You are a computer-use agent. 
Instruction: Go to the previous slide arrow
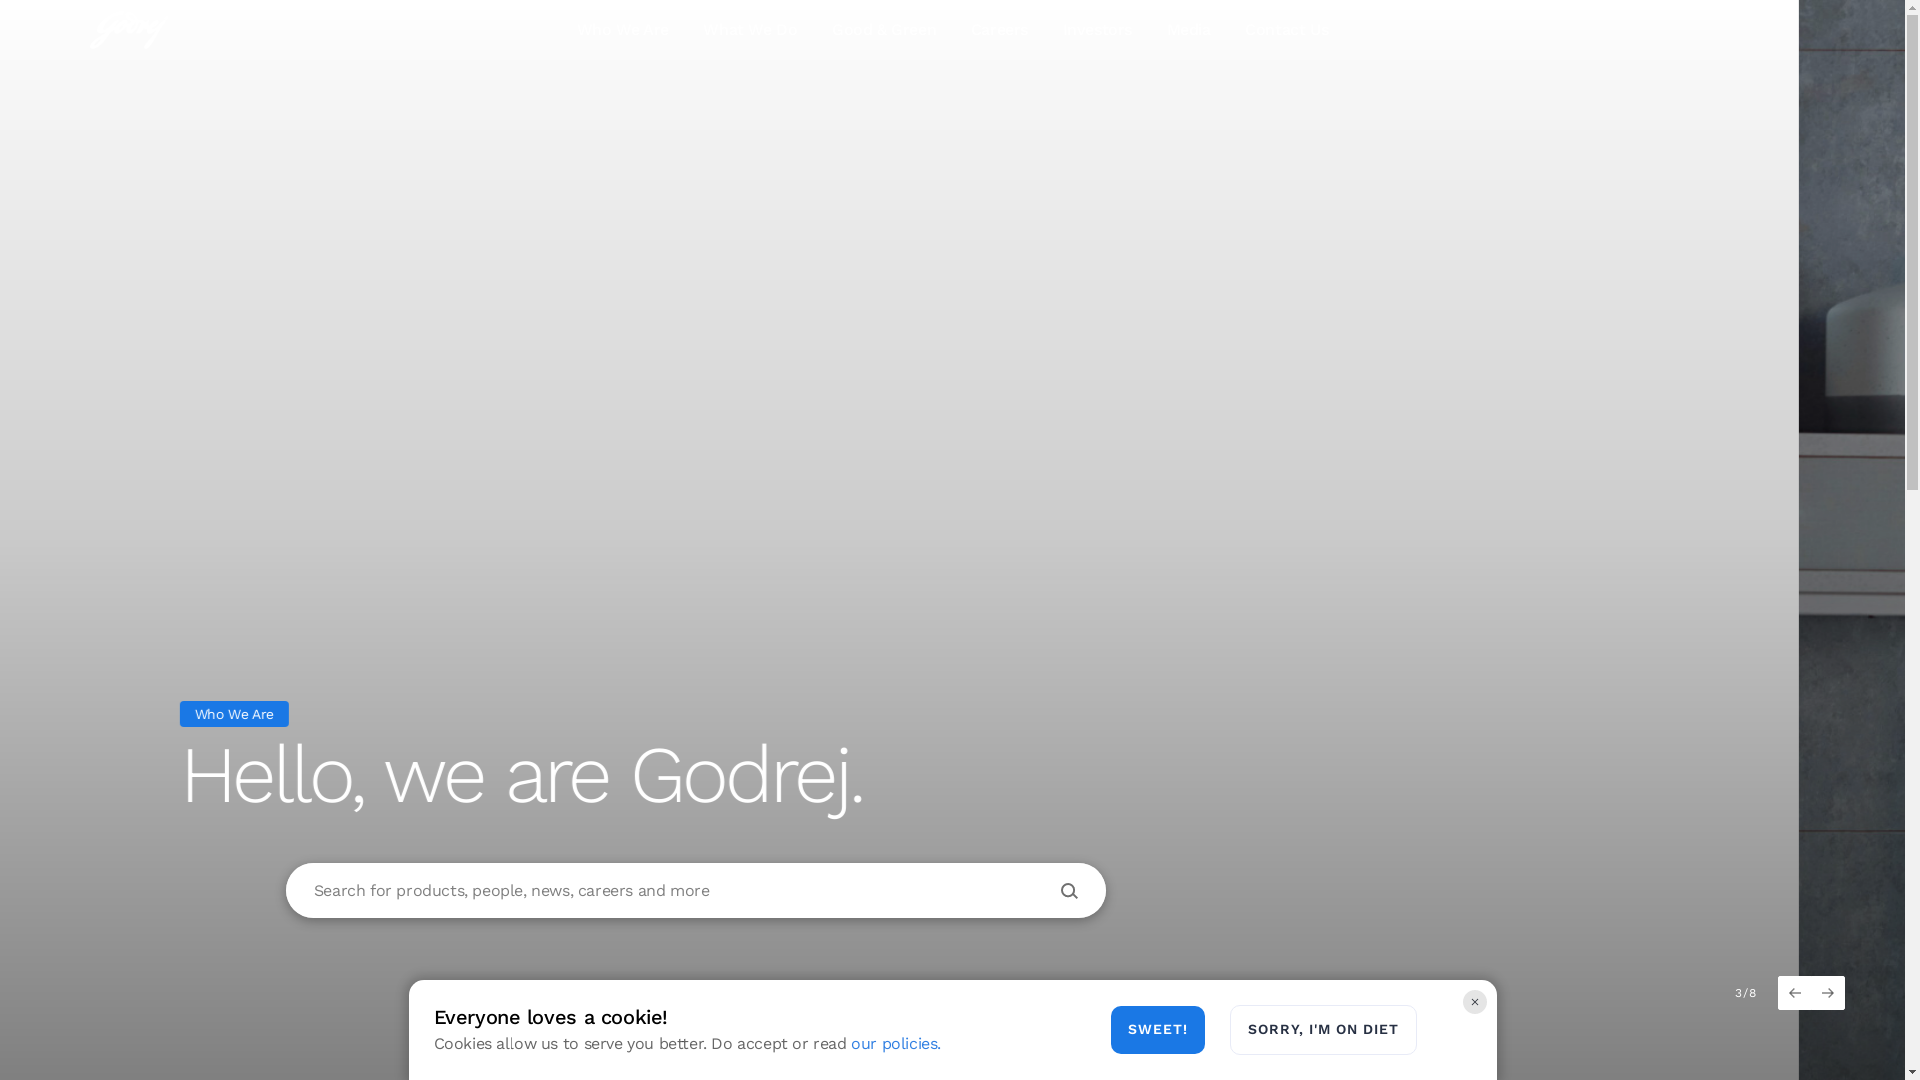tap(1795, 993)
